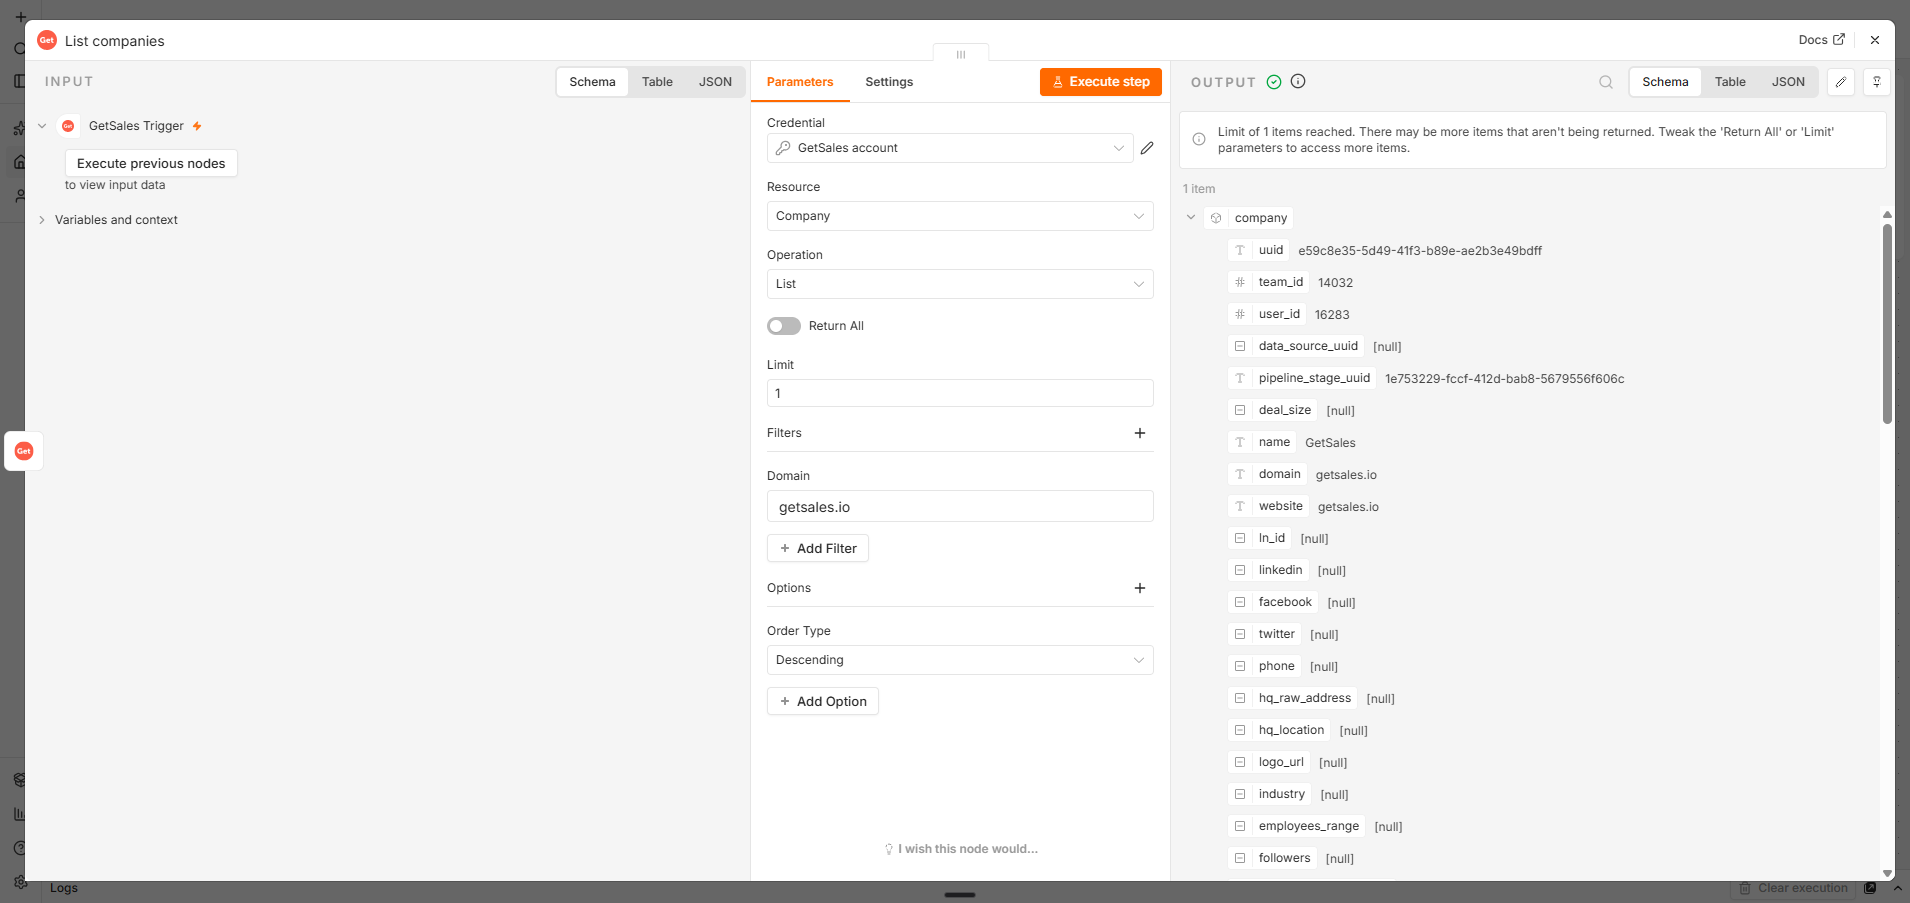Click the edit credential pencil icon
The width and height of the screenshot is (1910, 903).
pos(1147,148)
